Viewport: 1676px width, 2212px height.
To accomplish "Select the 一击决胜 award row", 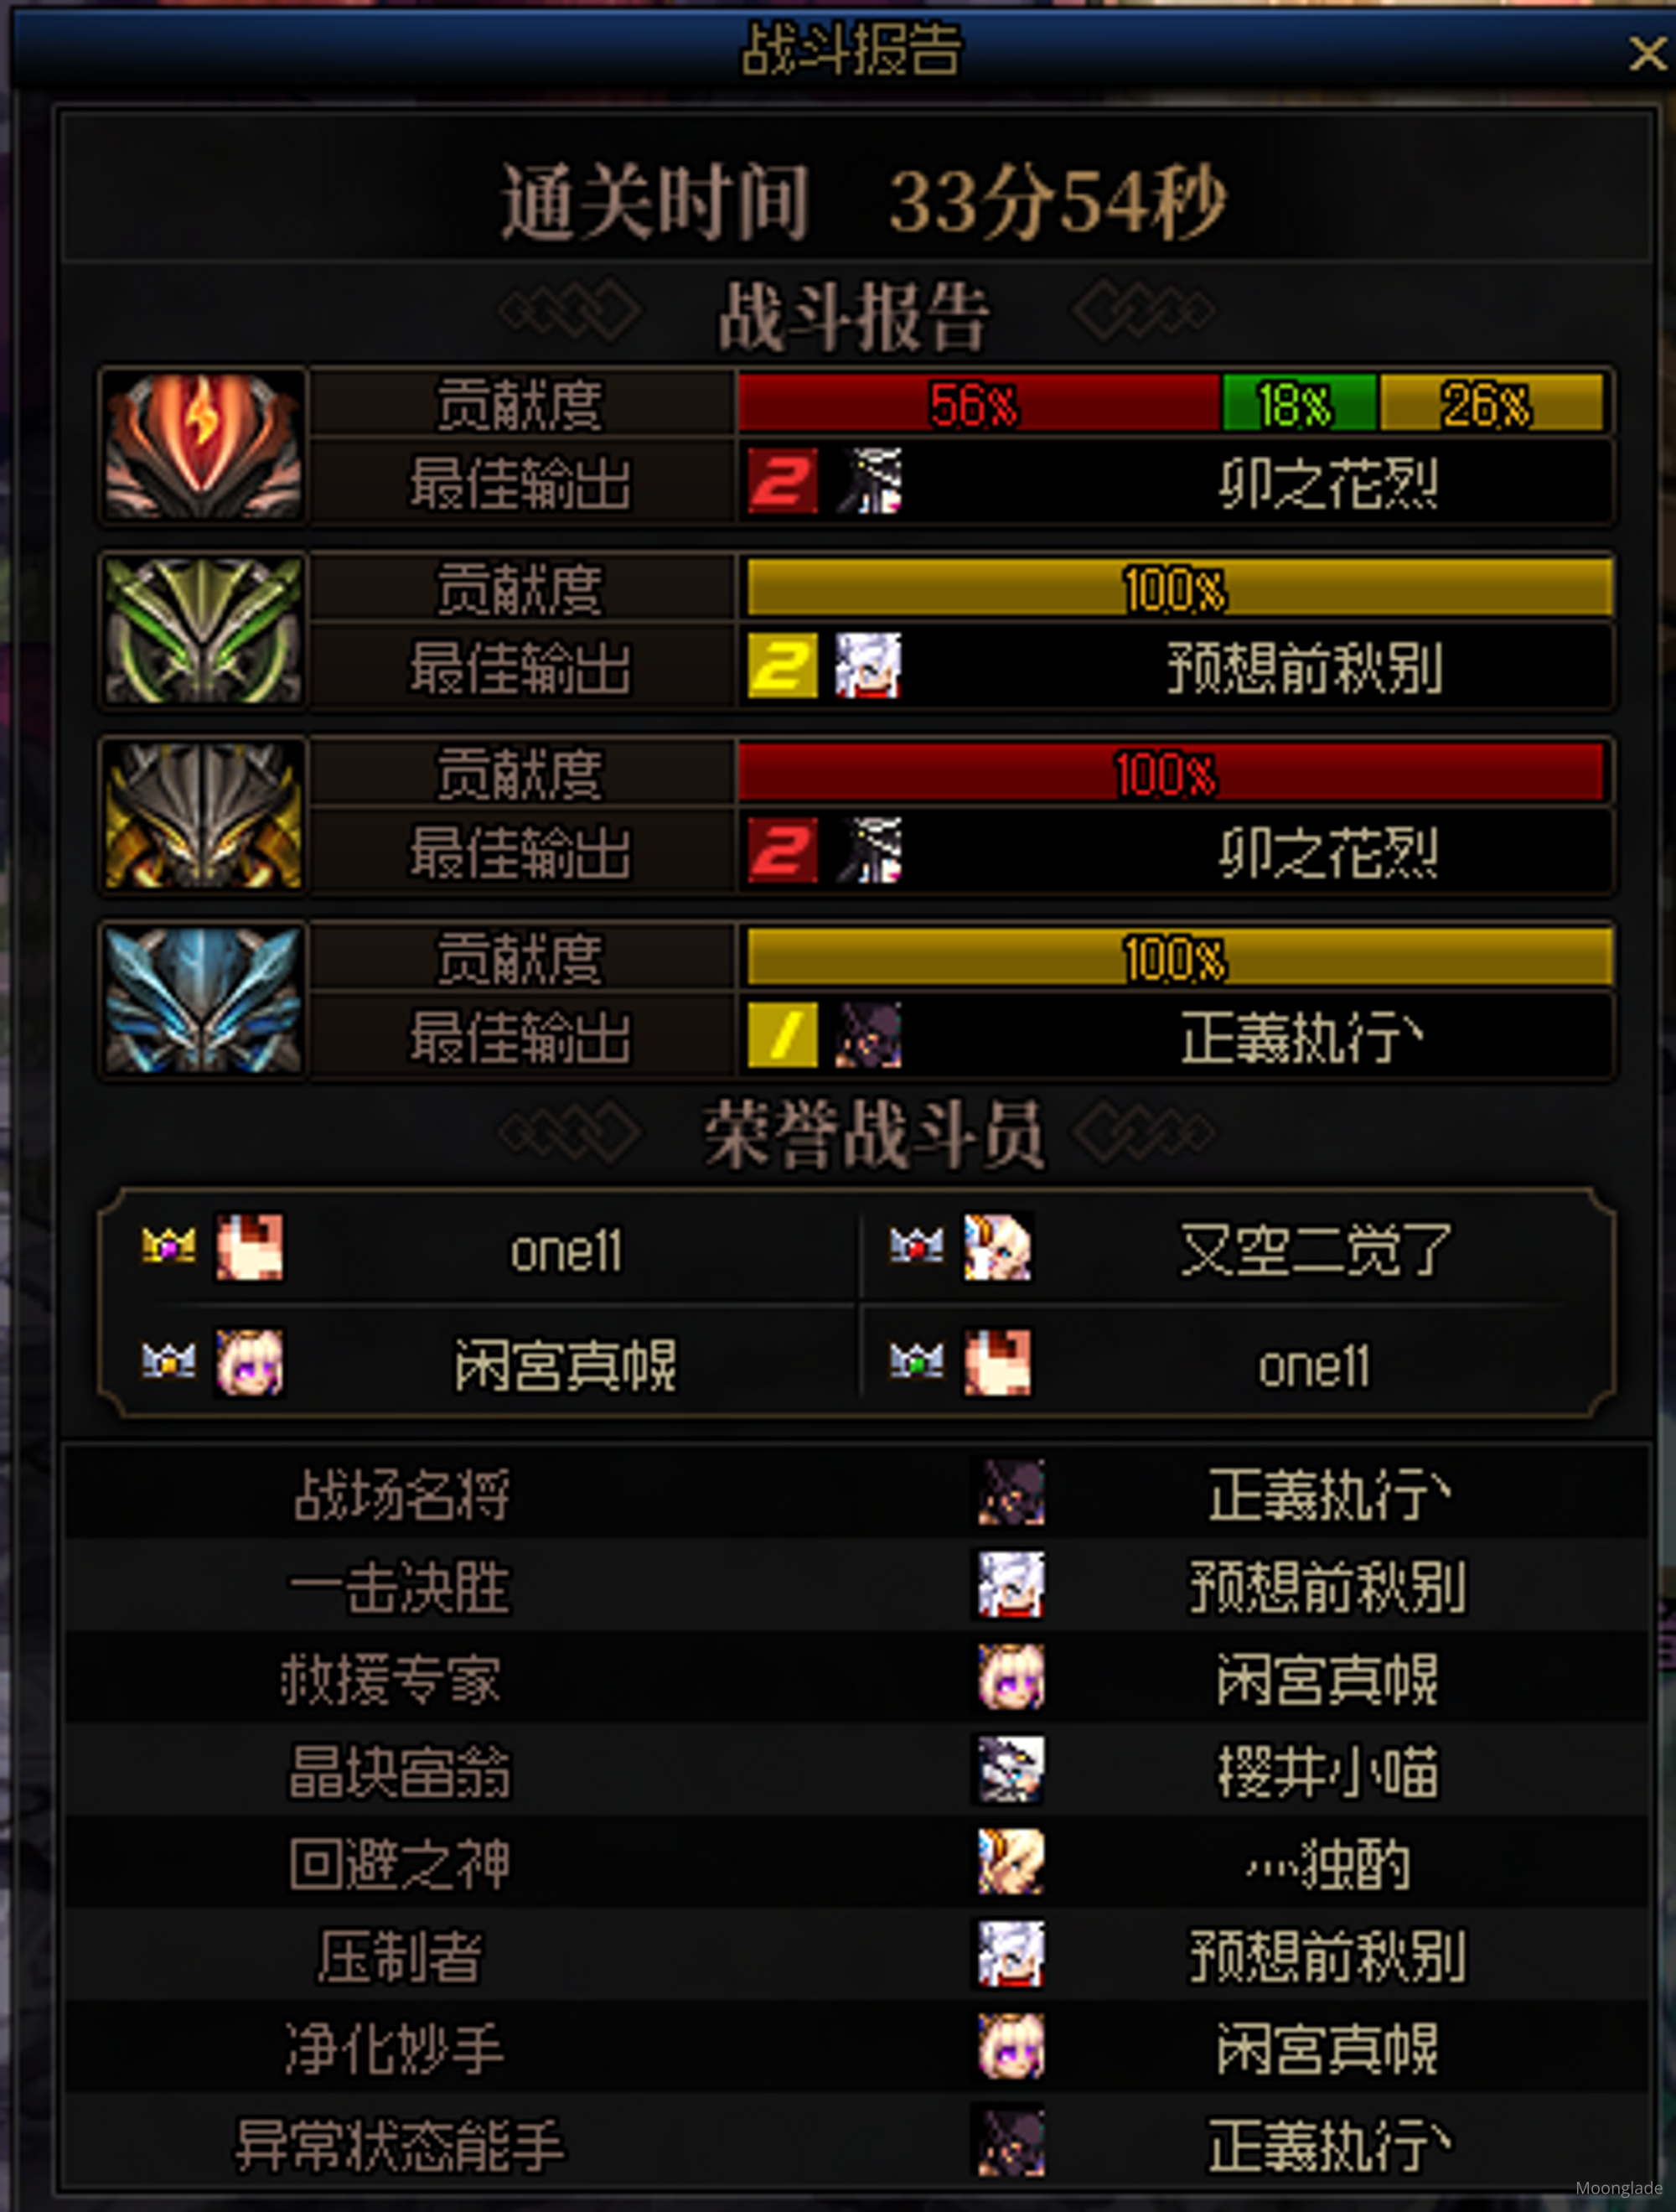I will (857, 1587).
